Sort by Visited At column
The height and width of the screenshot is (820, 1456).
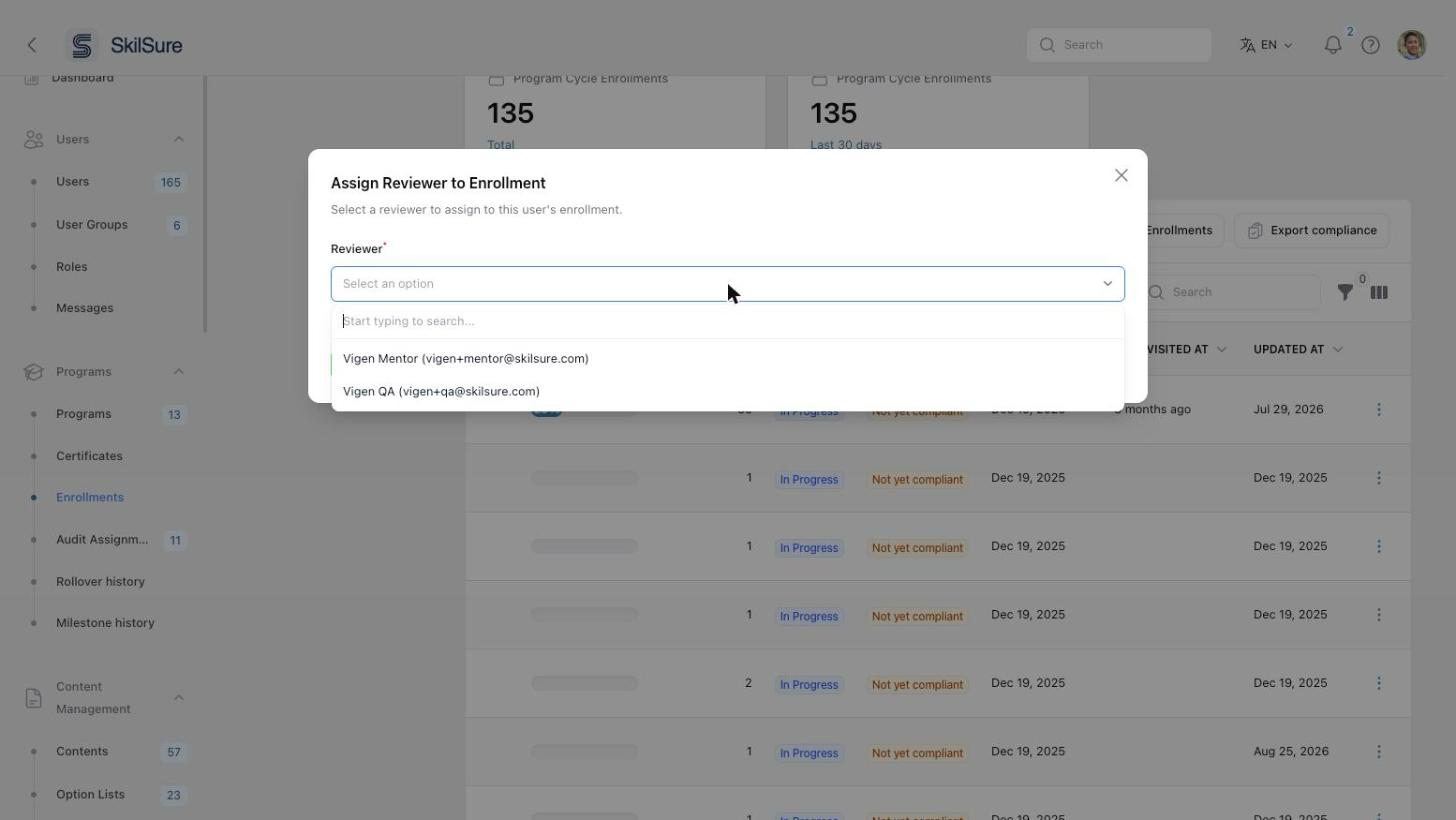tap(1187, 349)
